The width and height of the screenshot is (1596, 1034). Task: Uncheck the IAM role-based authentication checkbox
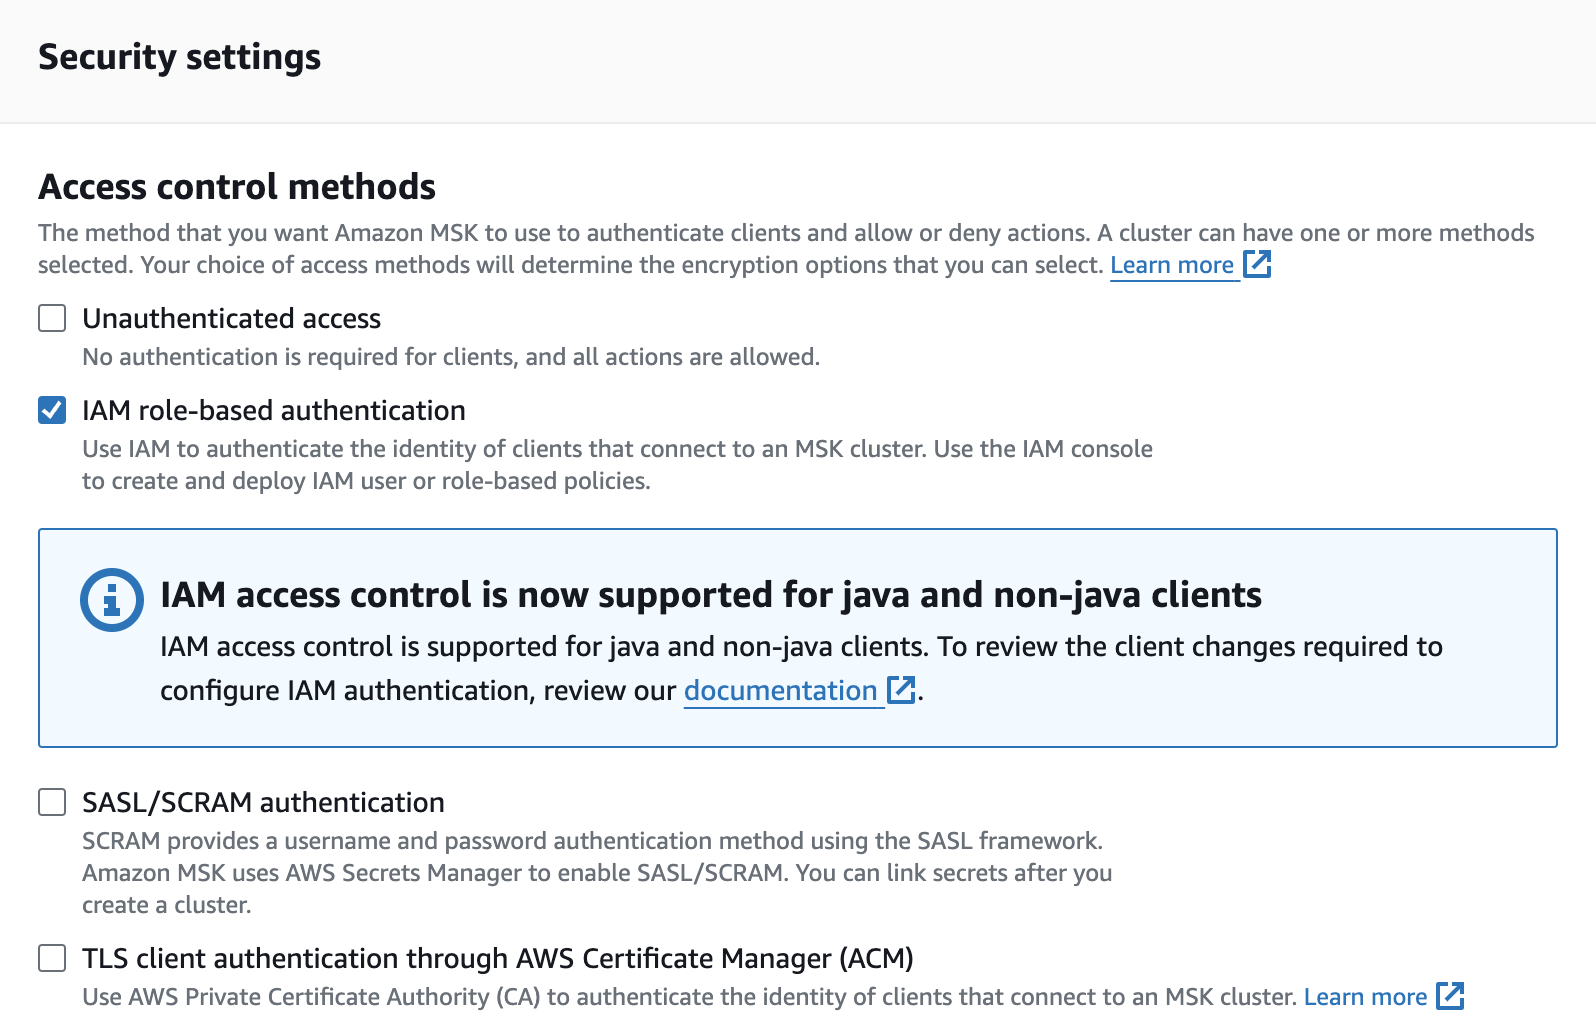(x=52, y=410)
